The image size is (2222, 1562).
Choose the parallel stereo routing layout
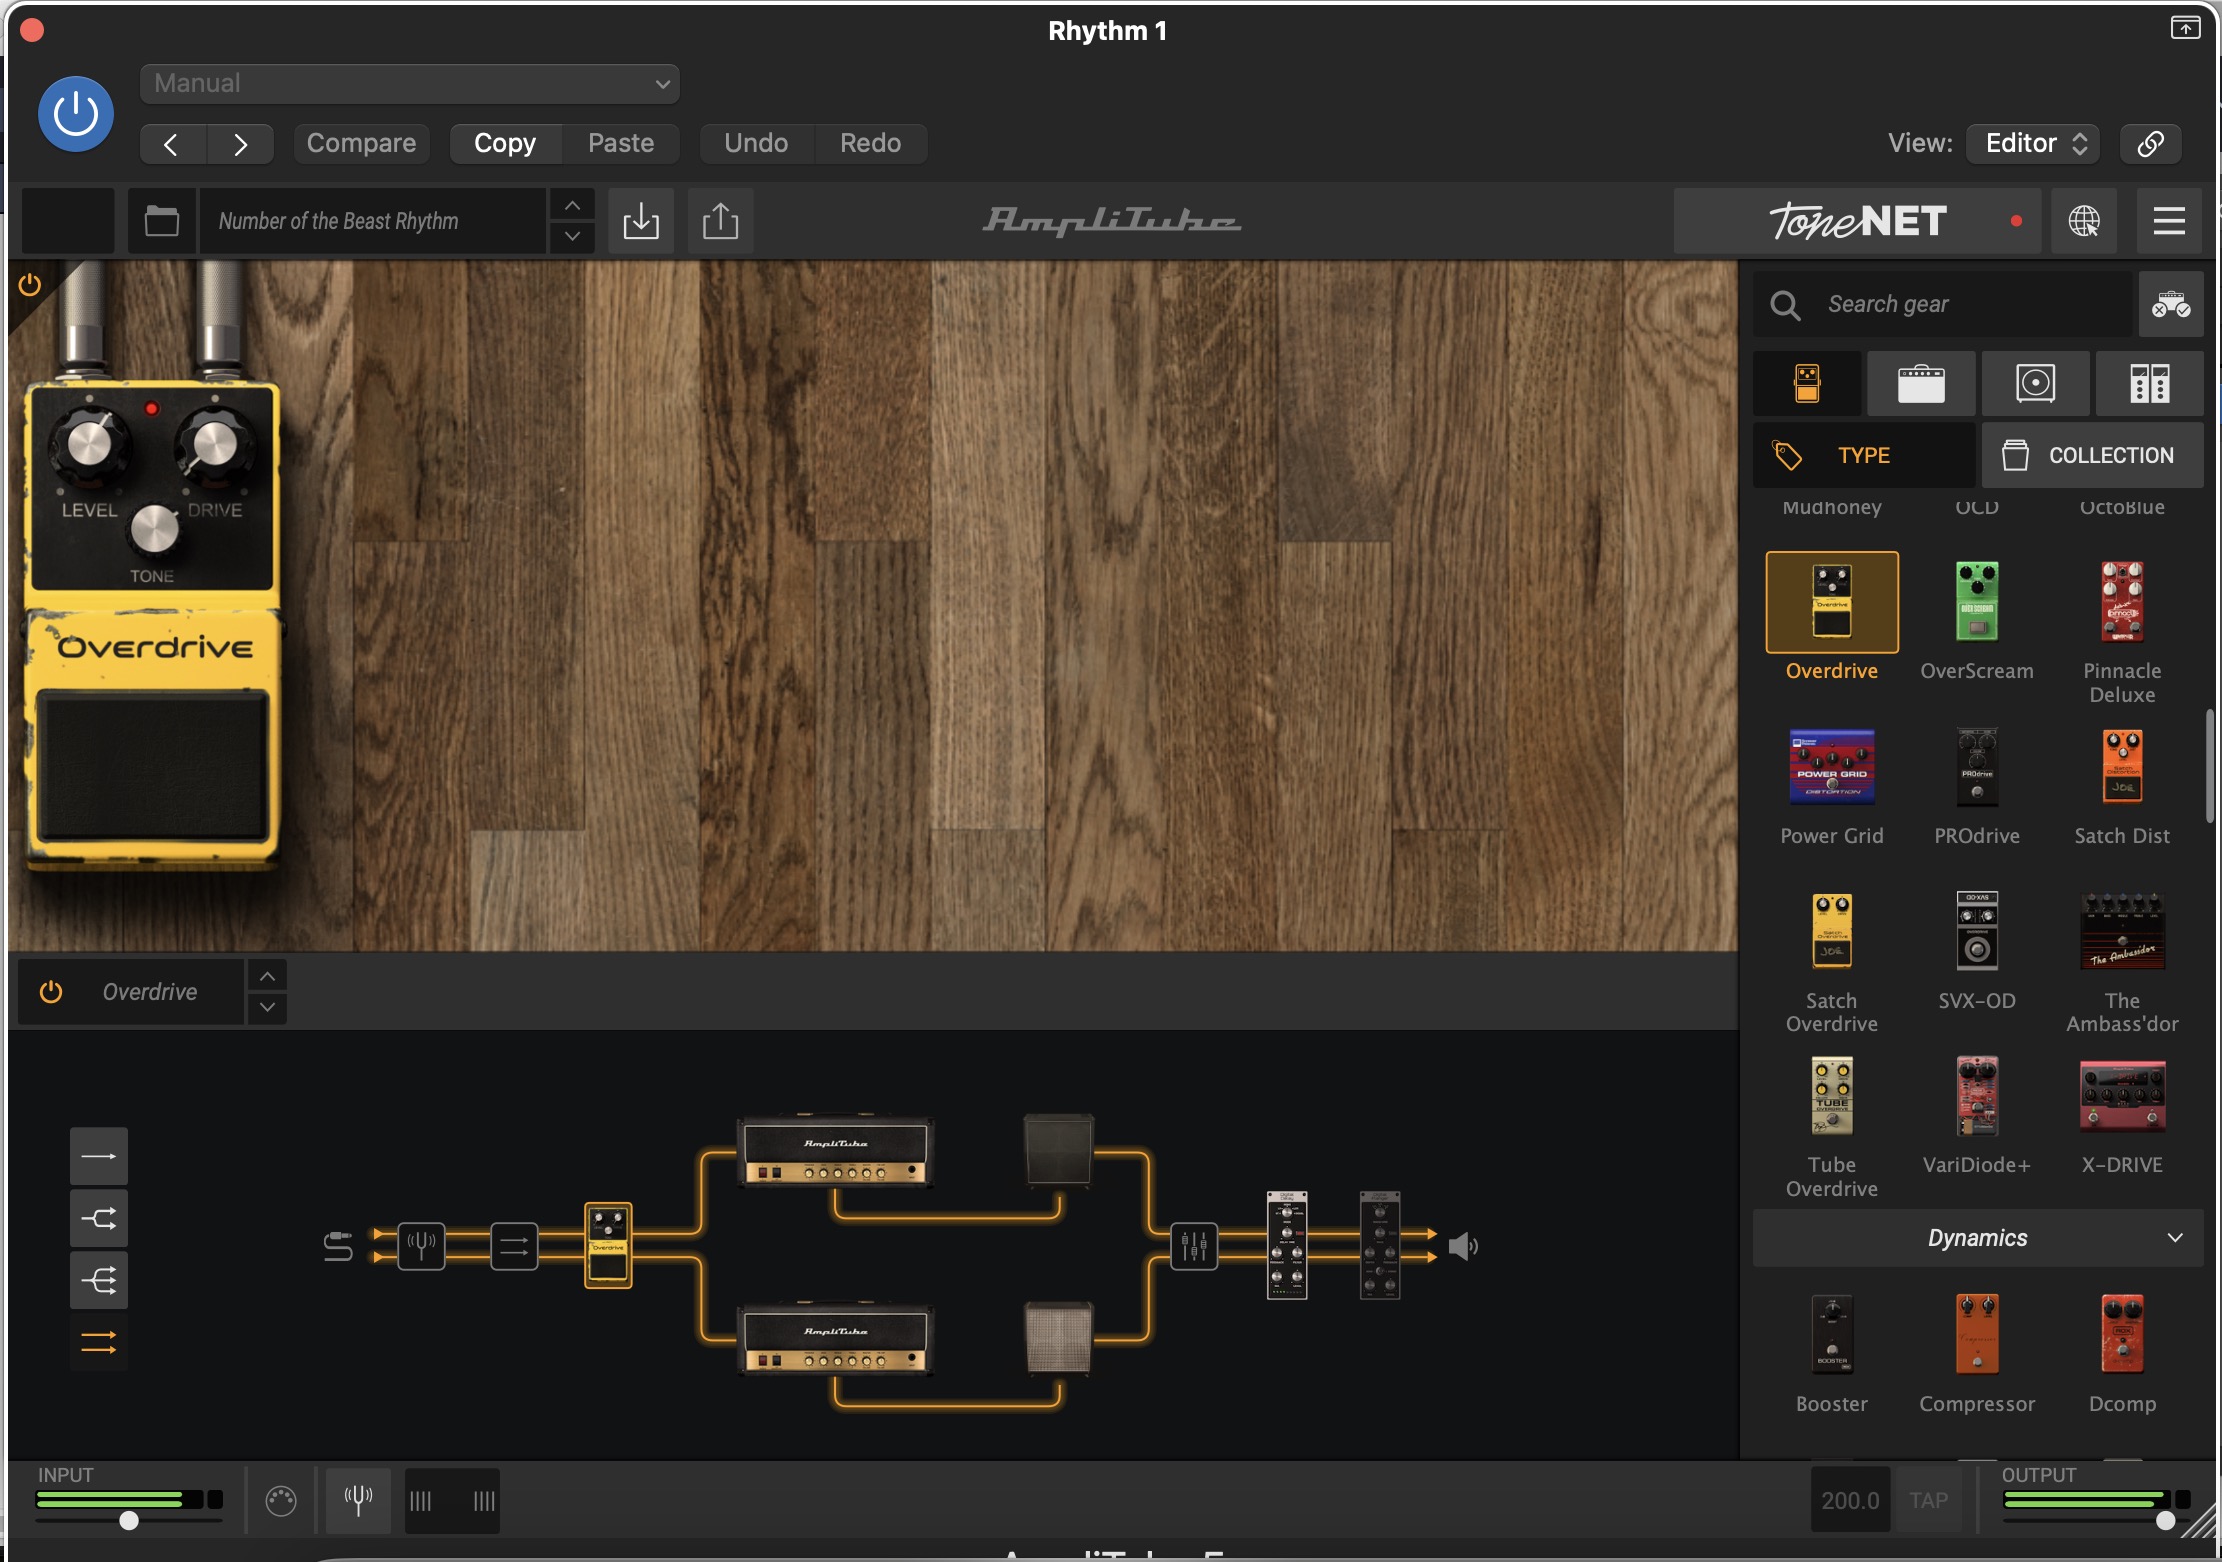[x=99, y=1342]
